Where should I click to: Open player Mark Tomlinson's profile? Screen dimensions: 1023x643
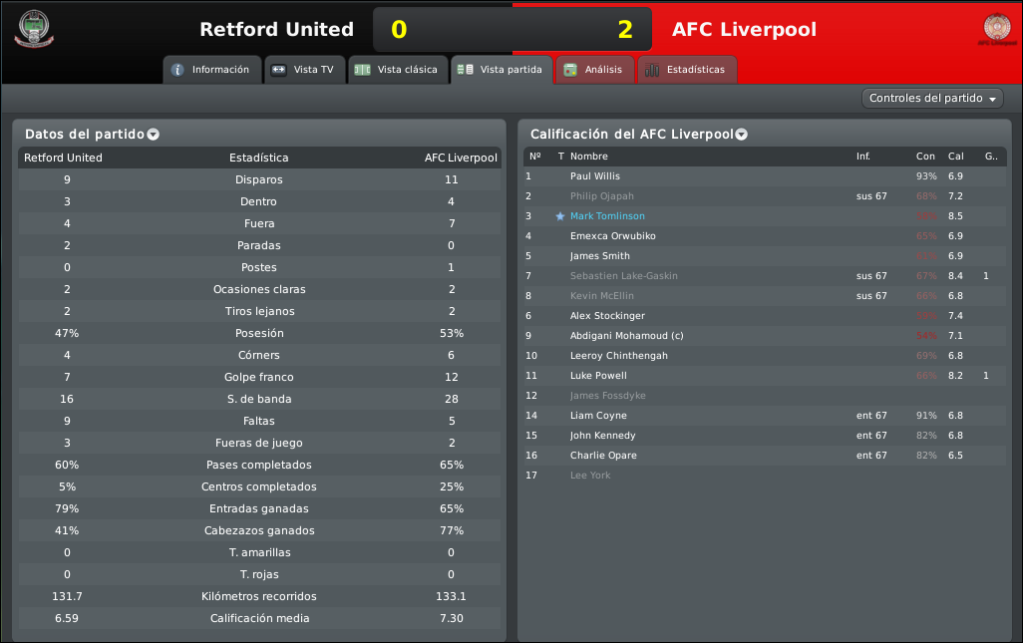coord(607,216)
